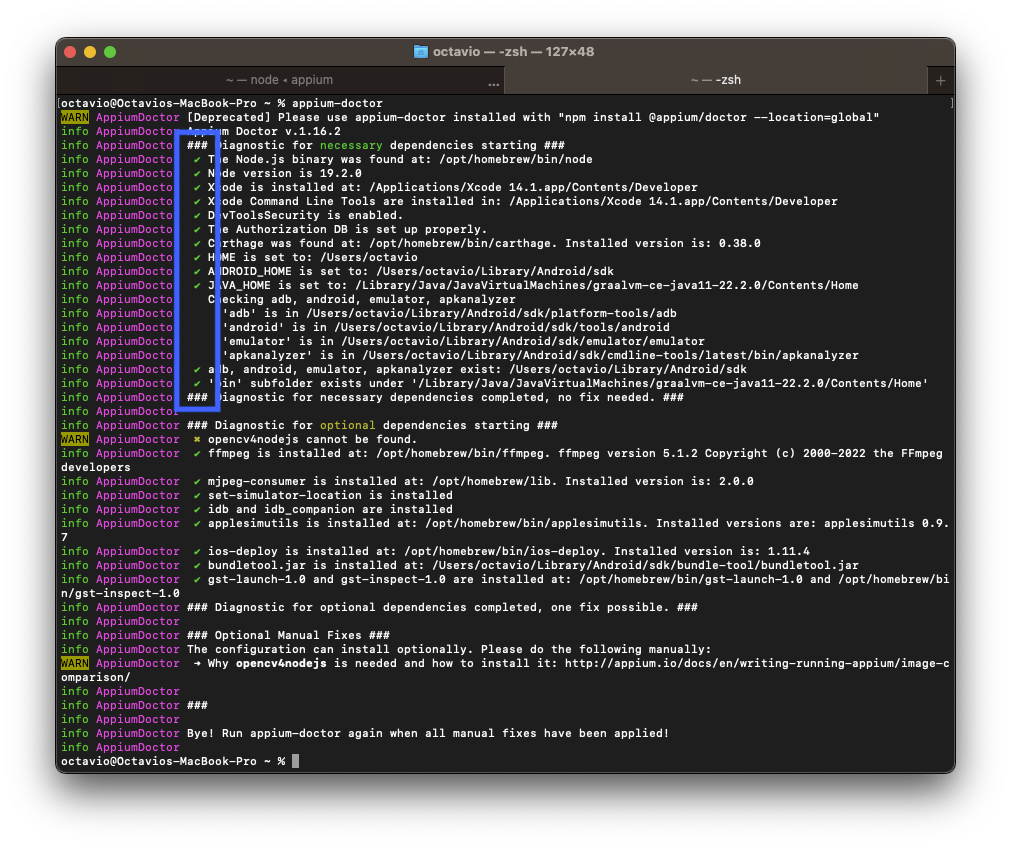Click 'bundletool.jar is installed at' line
This screenshot has height=847, width=1011.
[x=533, y=565]
